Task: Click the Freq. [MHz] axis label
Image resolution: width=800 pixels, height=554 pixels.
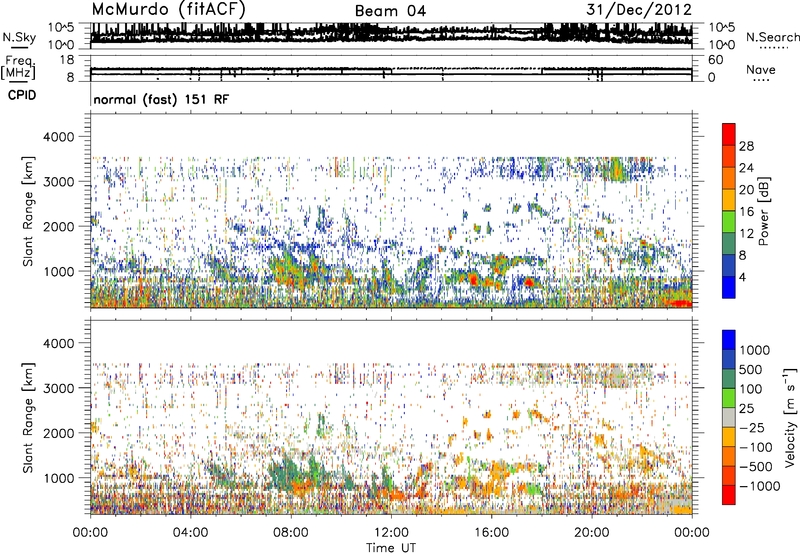Action: coord(18,67)
